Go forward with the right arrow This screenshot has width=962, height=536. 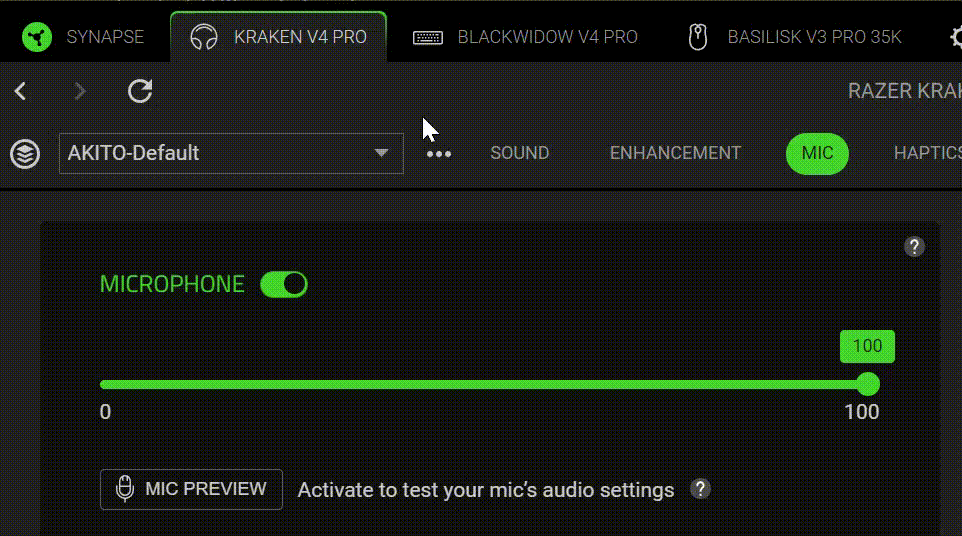click(x=80, y=91)
